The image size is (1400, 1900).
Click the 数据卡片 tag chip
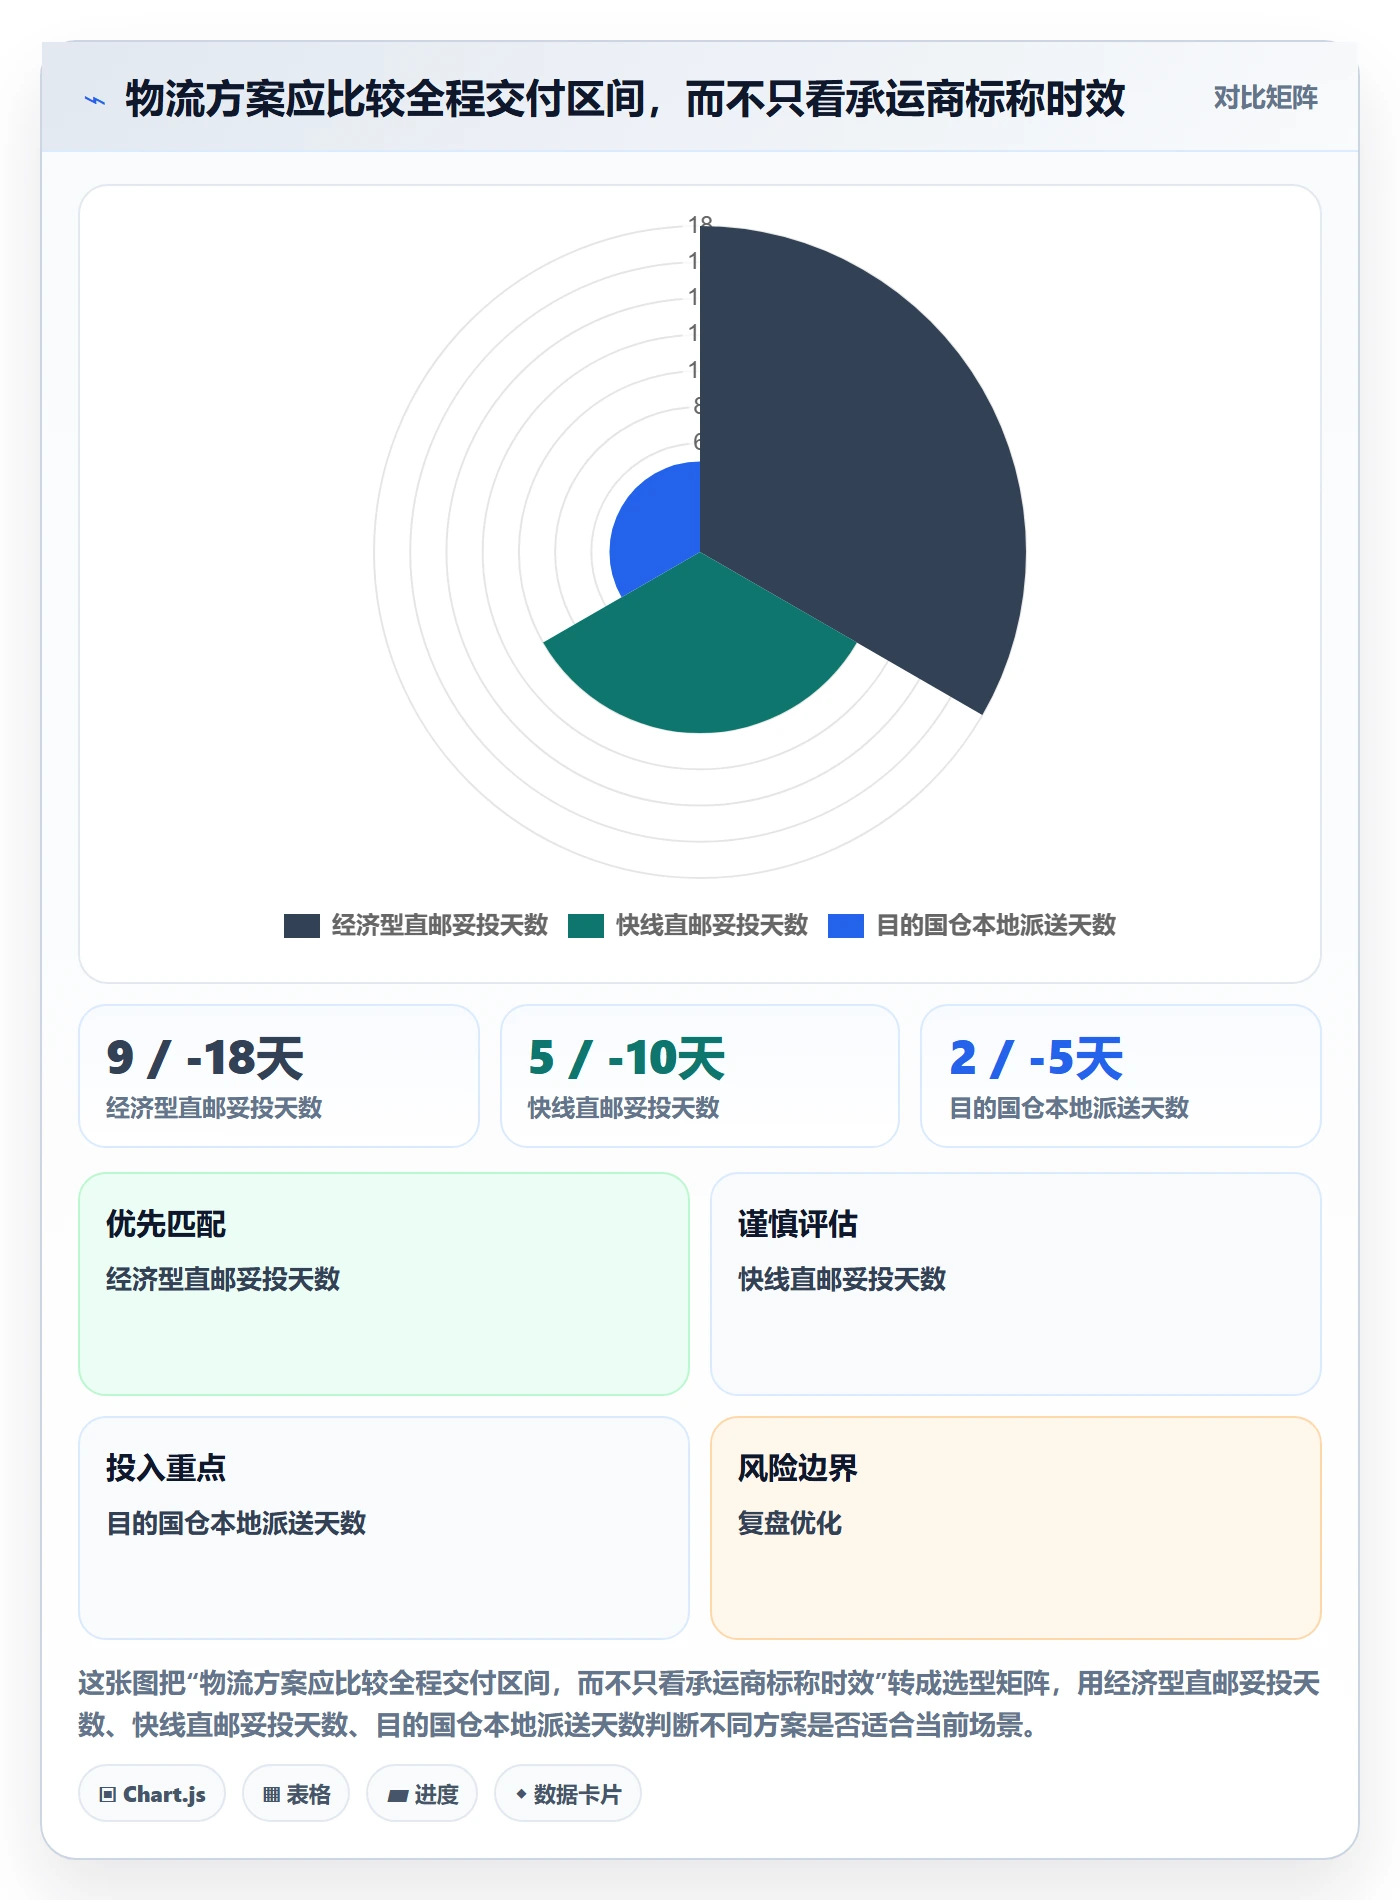568,1794
